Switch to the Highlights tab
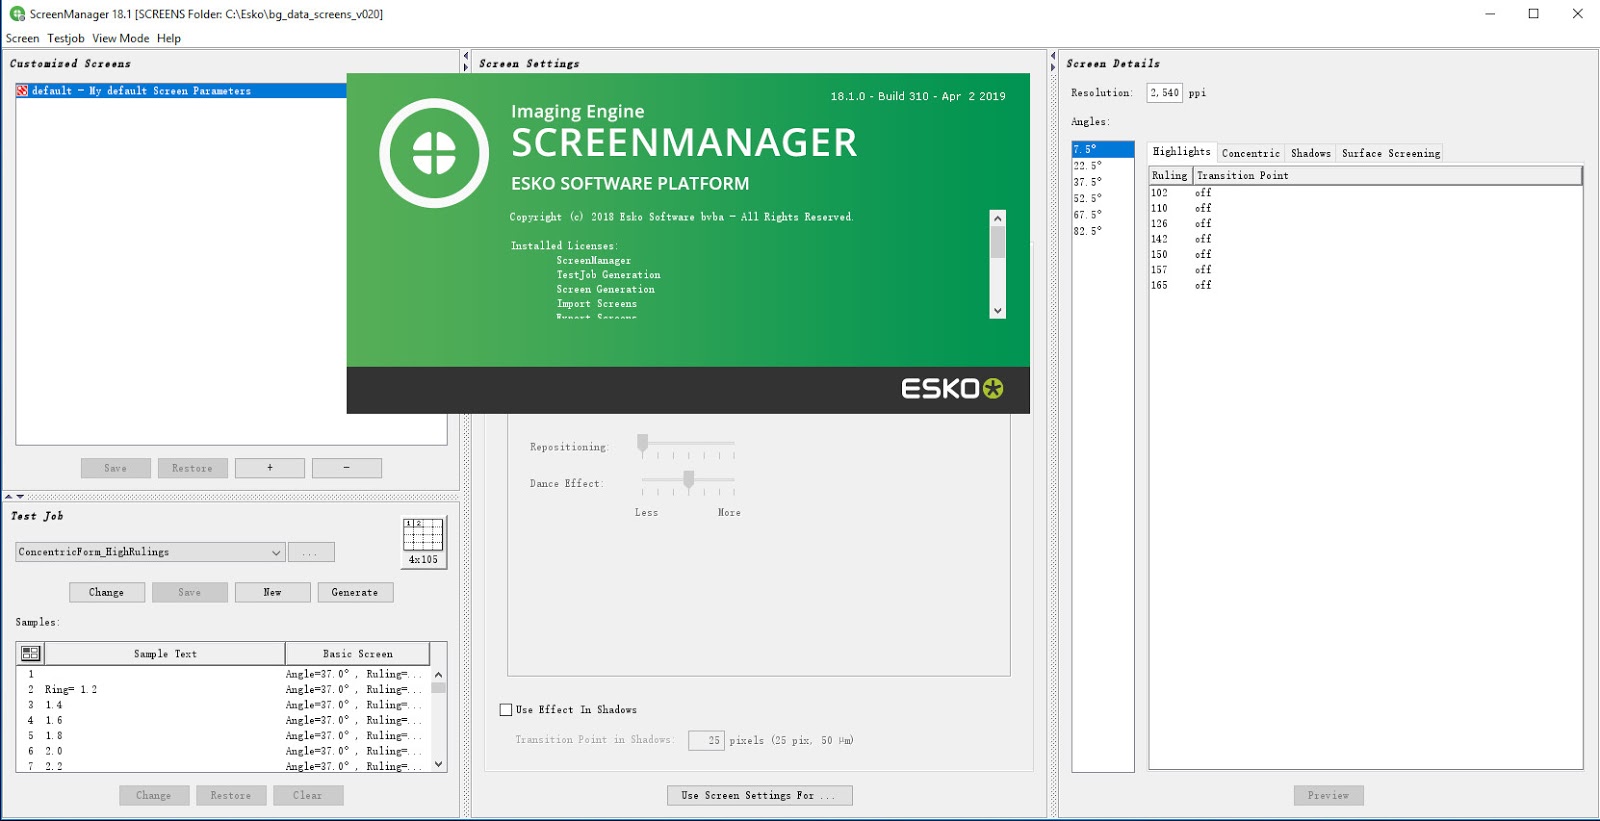 coord(1181,152)
